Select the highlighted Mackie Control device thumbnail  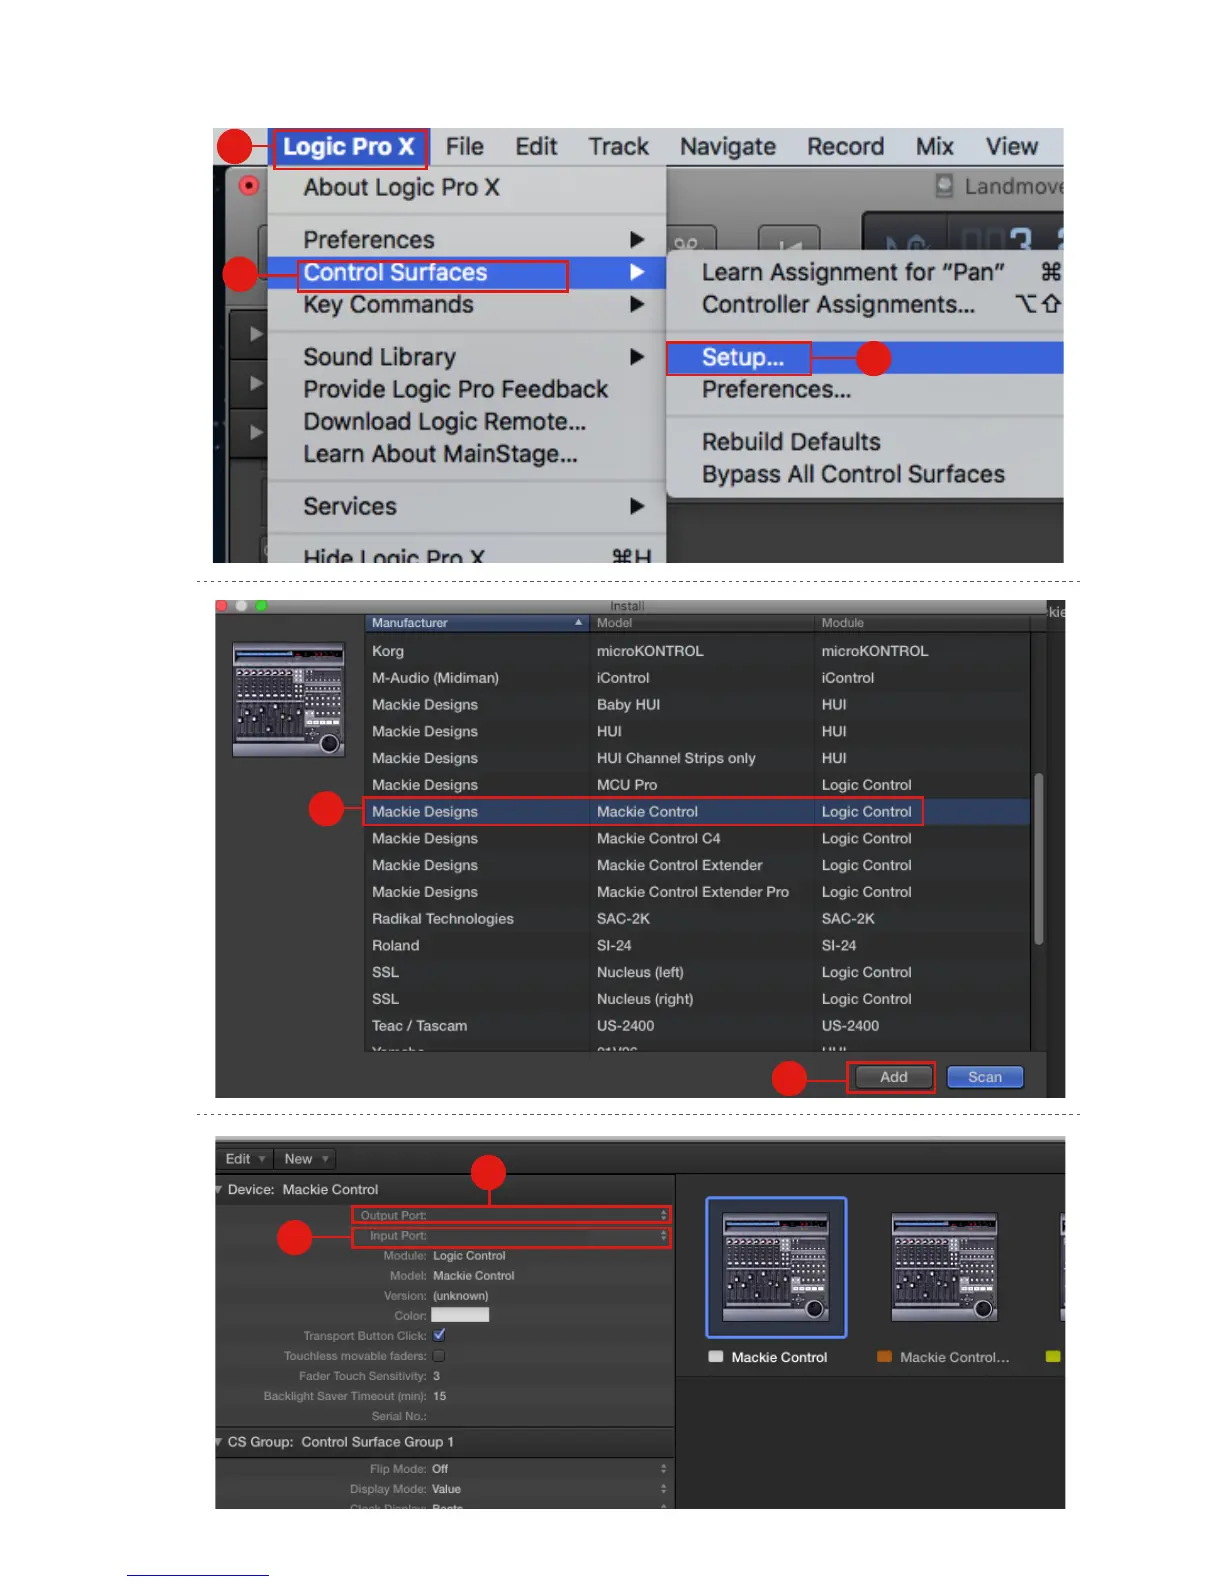(776, 1267)
